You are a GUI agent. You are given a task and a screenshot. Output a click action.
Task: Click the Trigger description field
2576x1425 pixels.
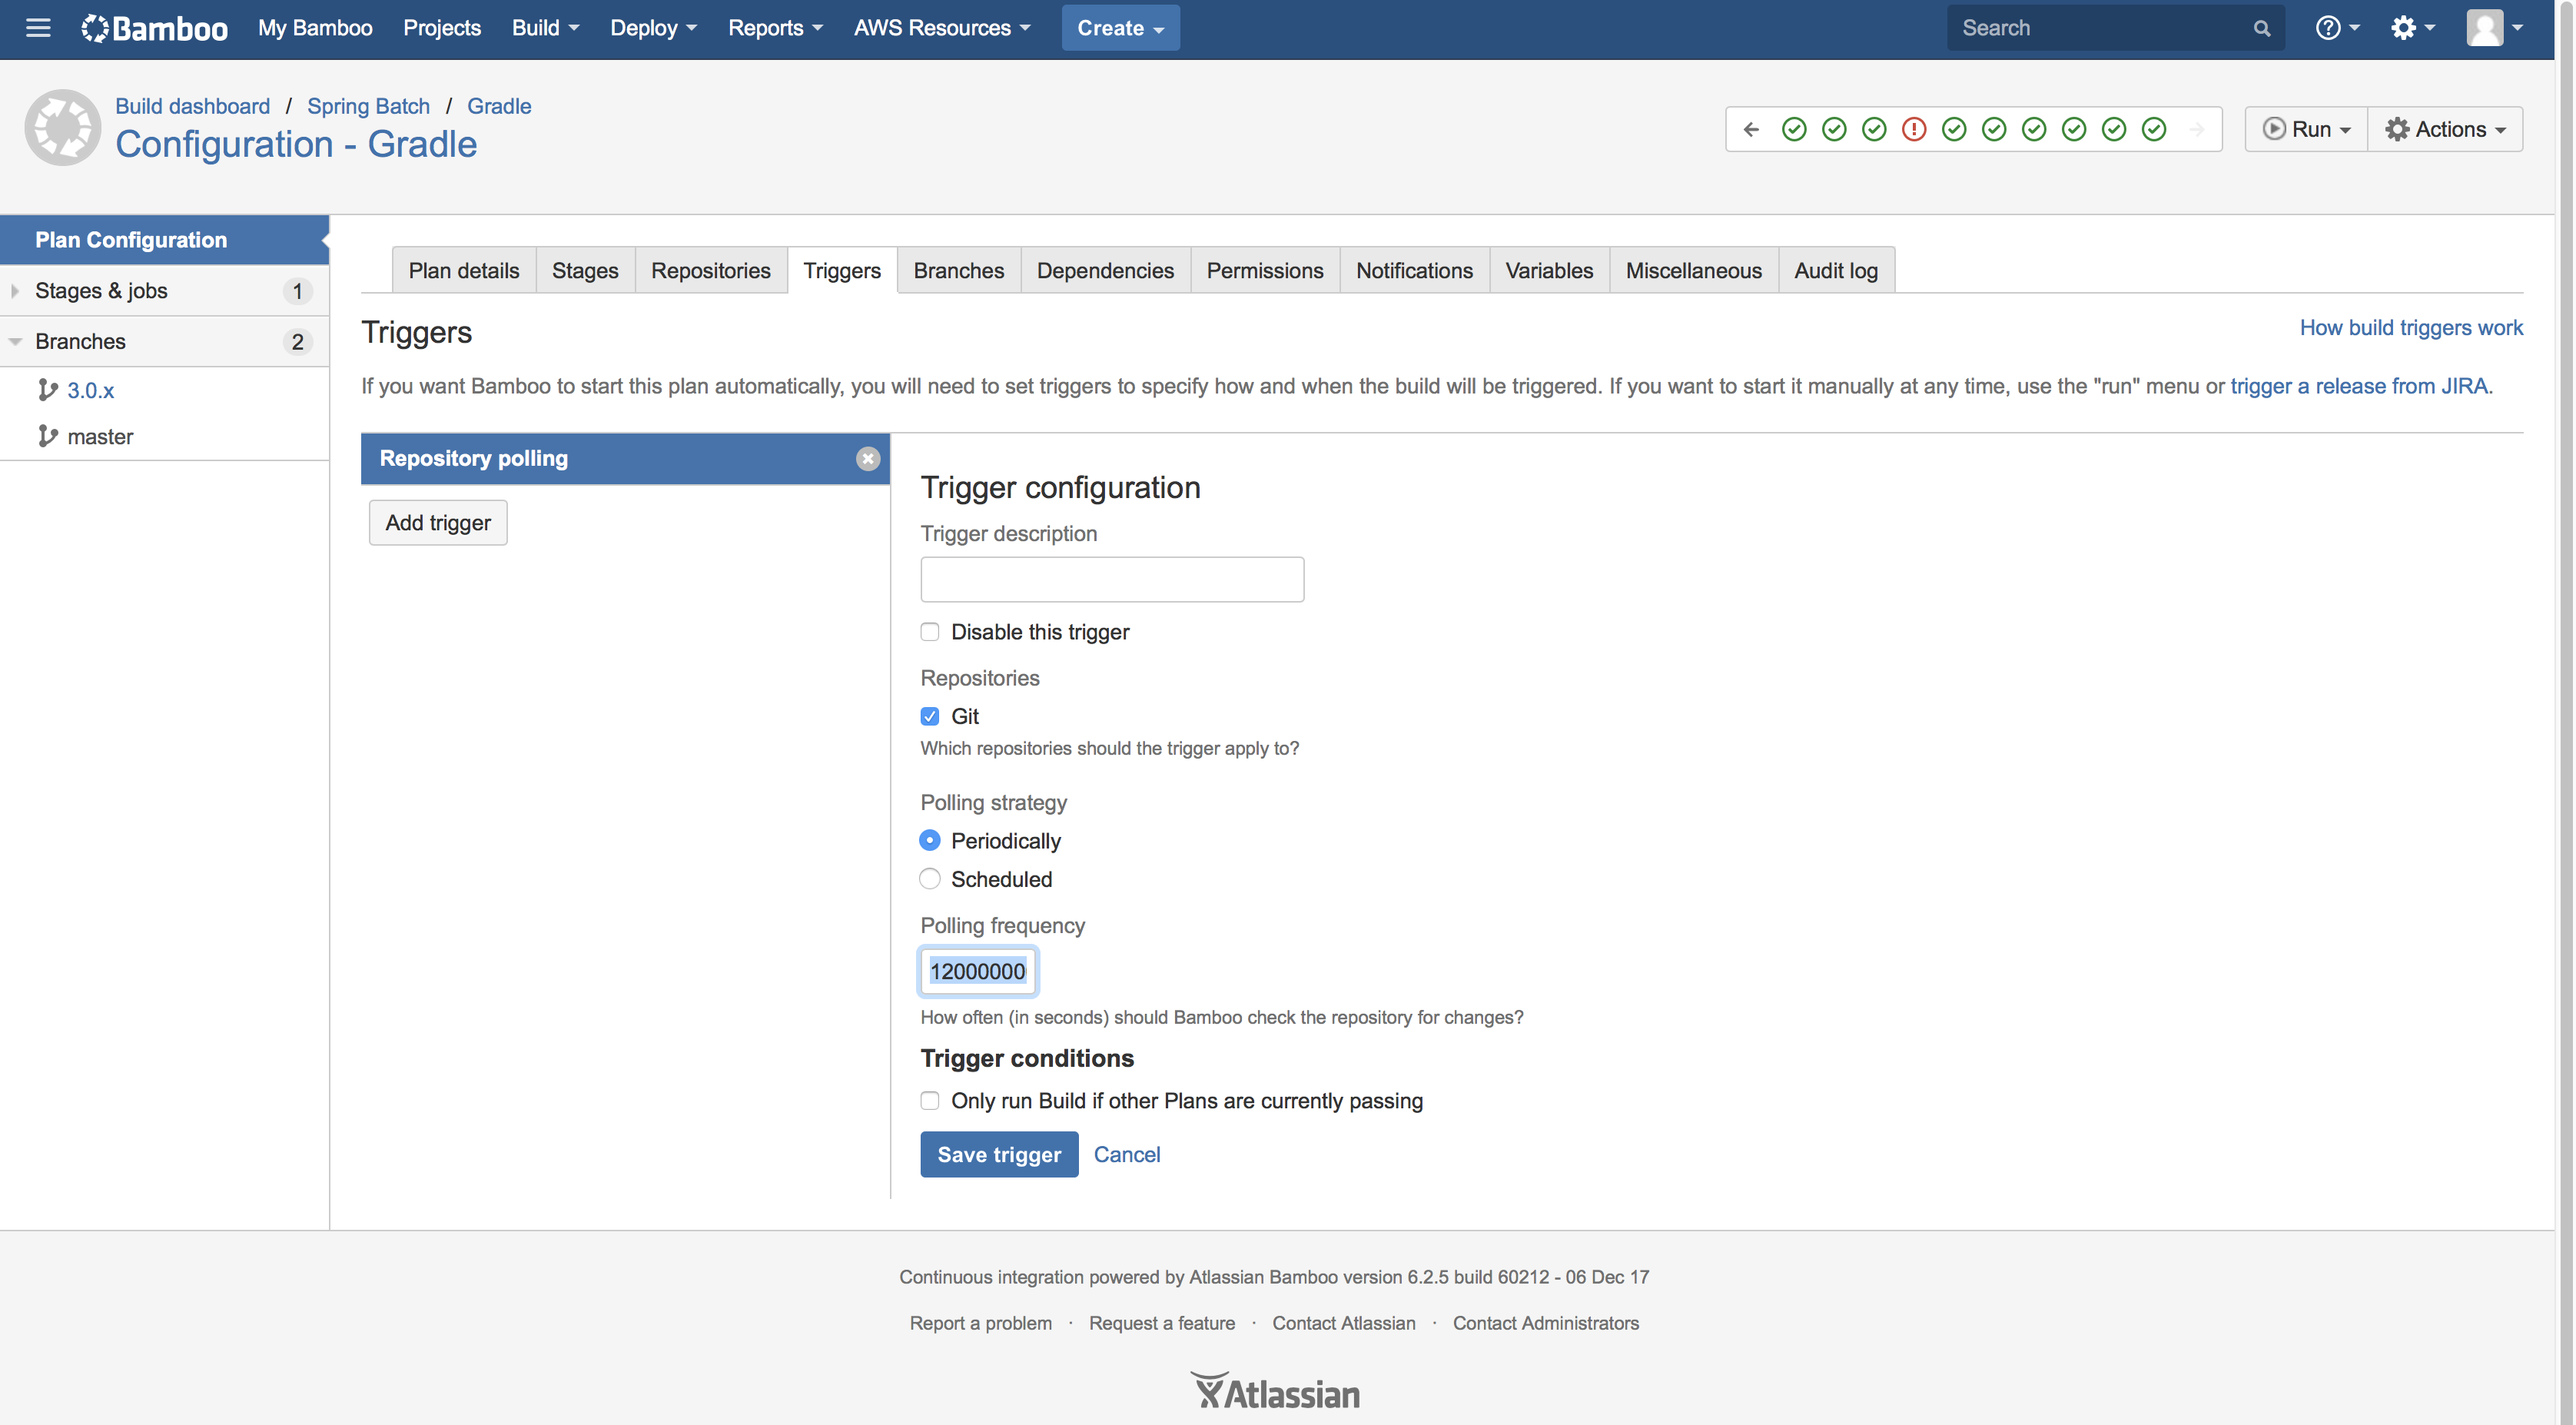coord(1111,580)
